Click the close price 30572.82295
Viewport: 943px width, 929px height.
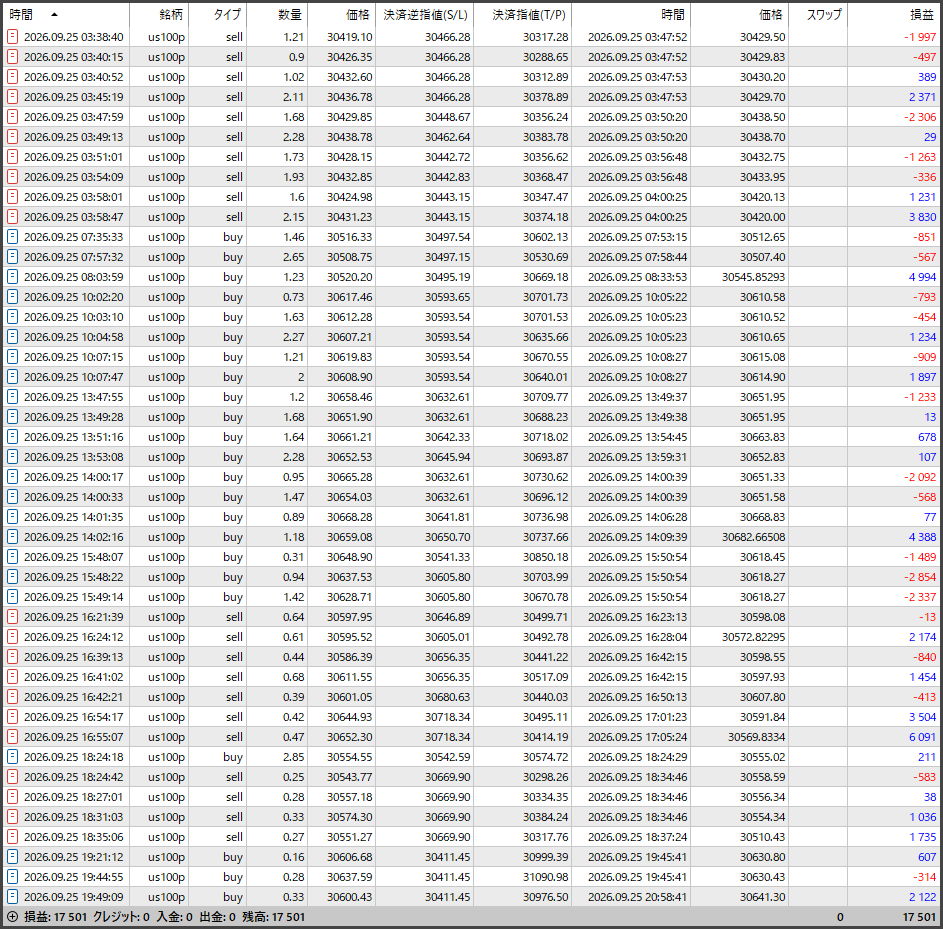(754, 637)
